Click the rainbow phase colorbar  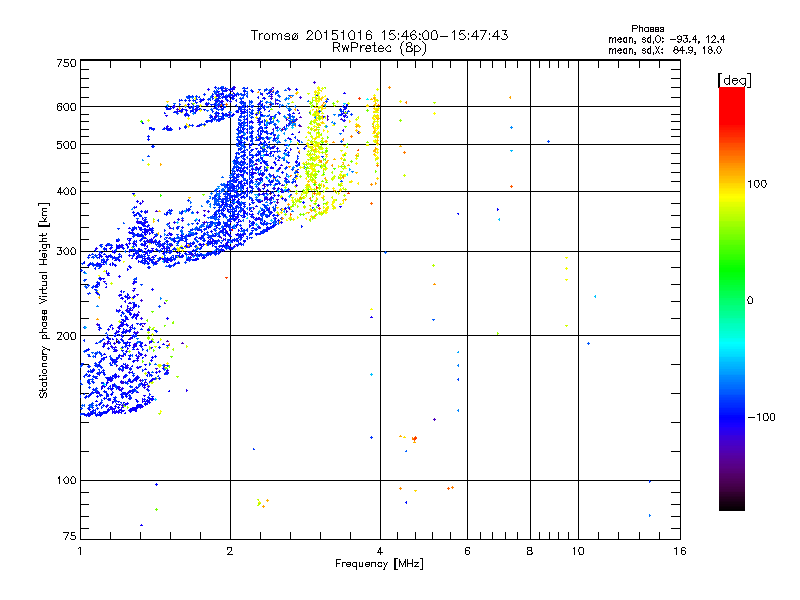tap(732, 298)
